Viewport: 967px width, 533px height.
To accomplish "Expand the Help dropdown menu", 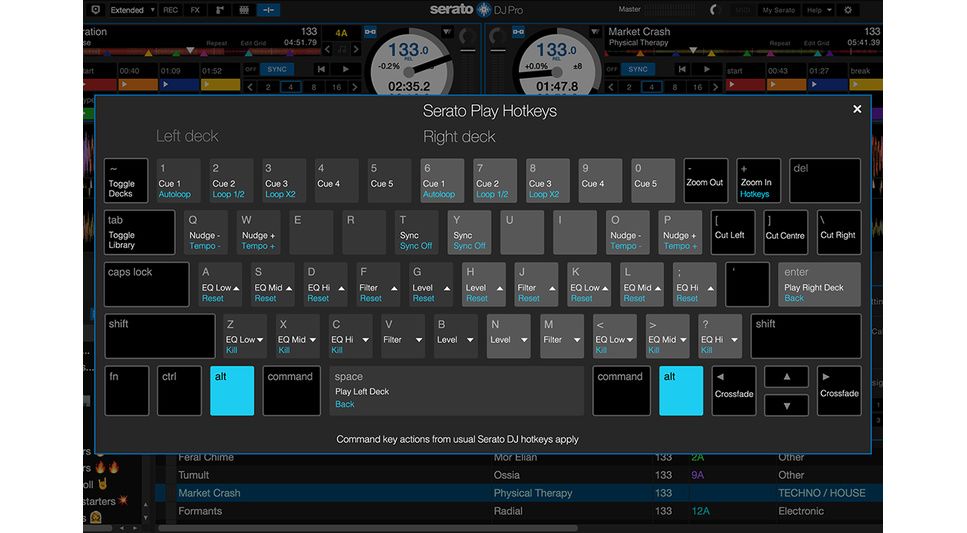I will (x=819, y=10).
